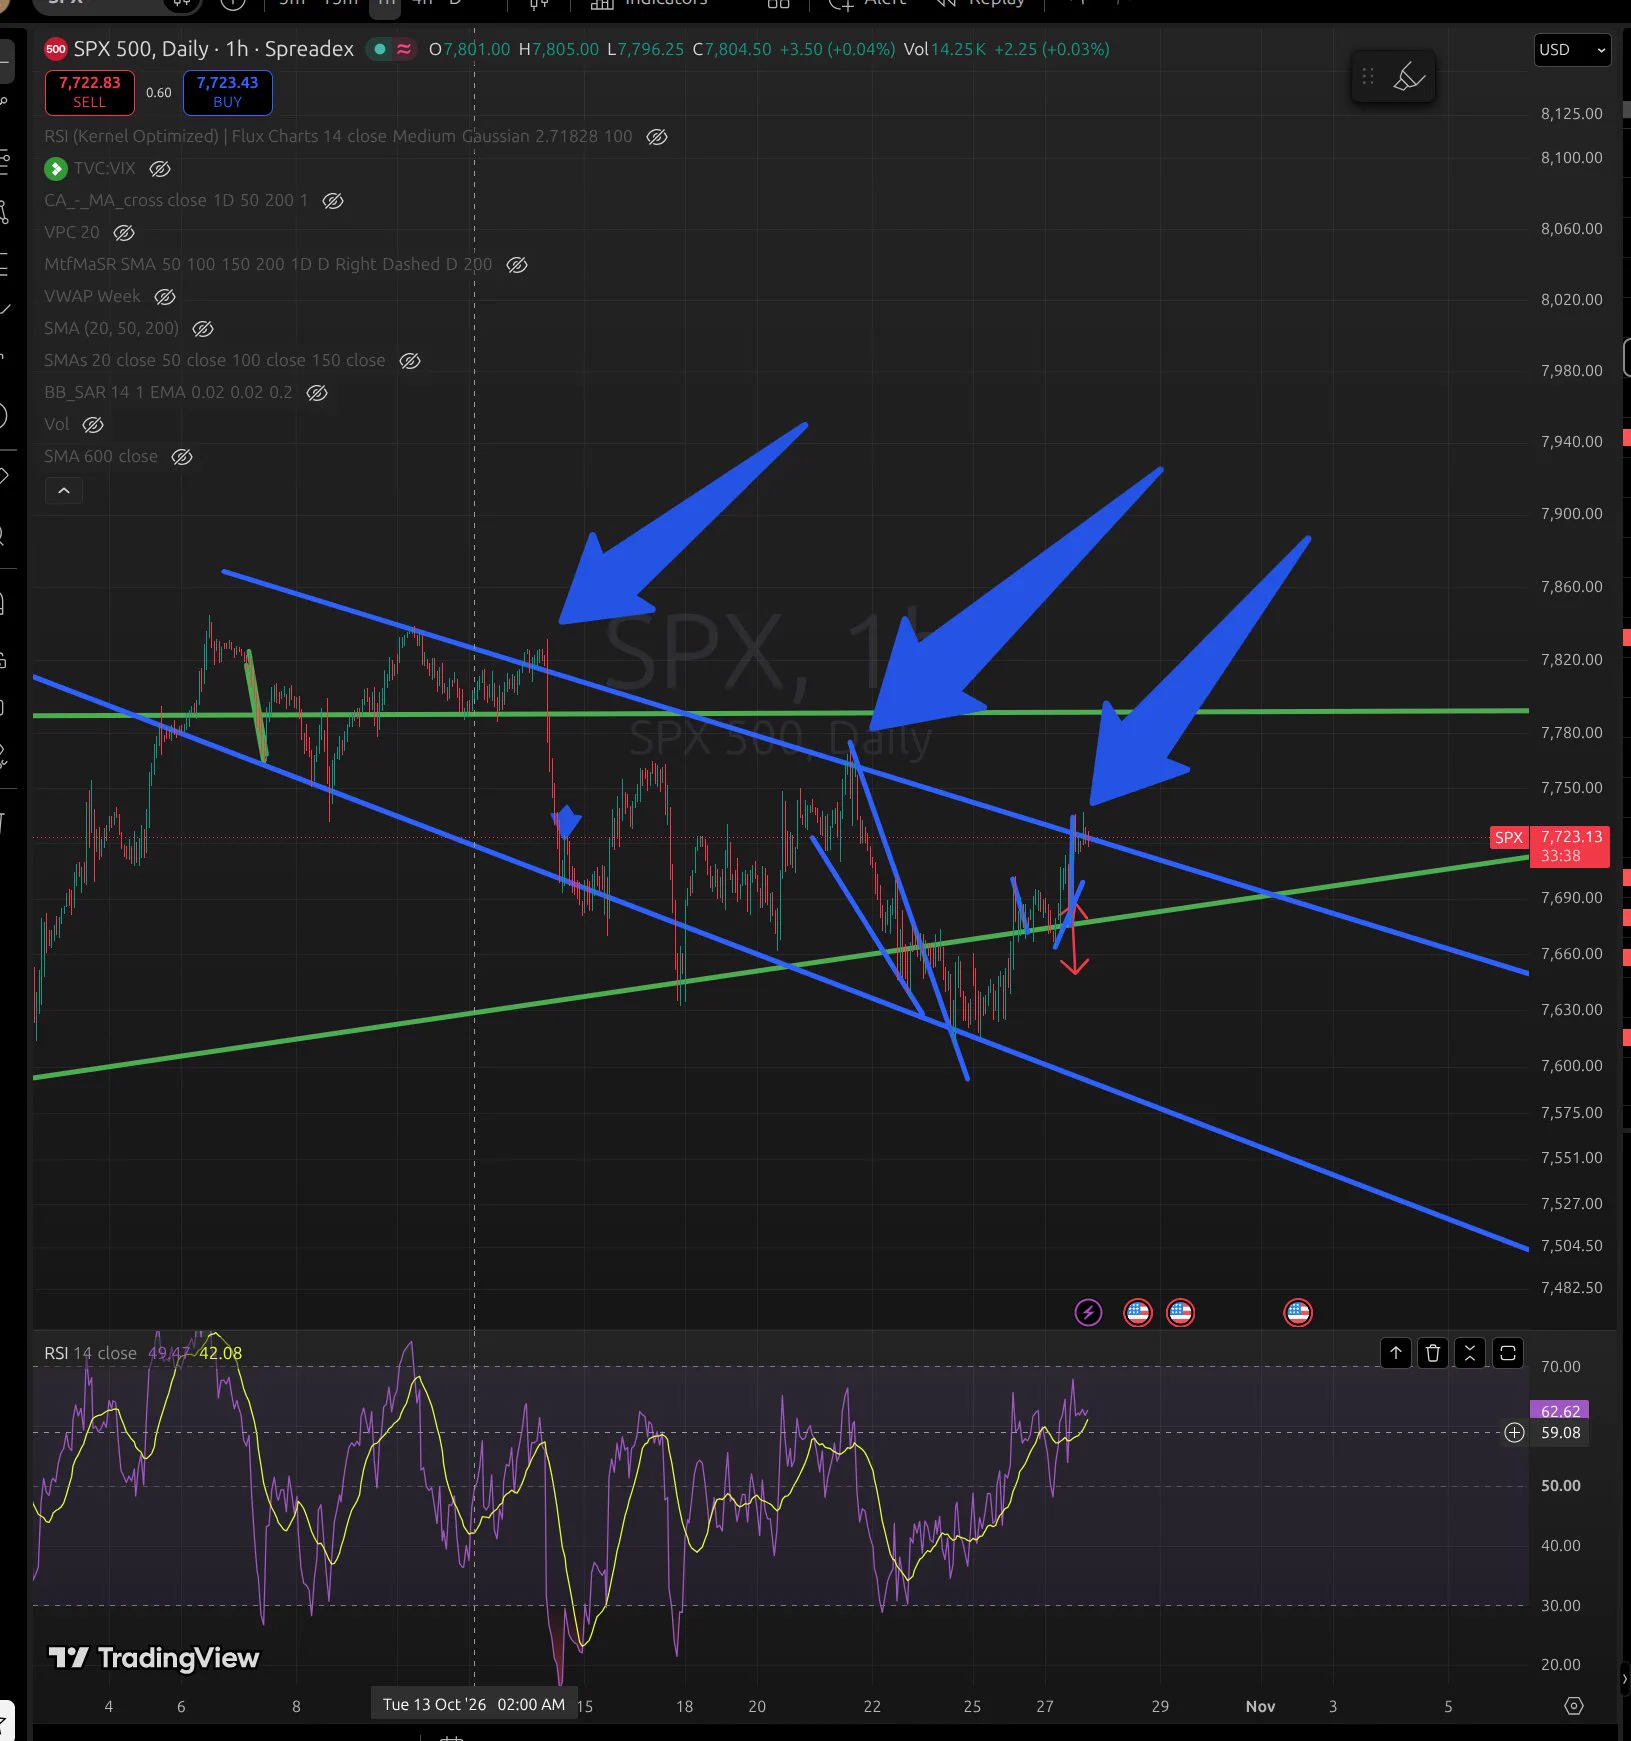Expand the right side panel chevron
The image size is (1631, 1741).
tap(1625, 1679)
